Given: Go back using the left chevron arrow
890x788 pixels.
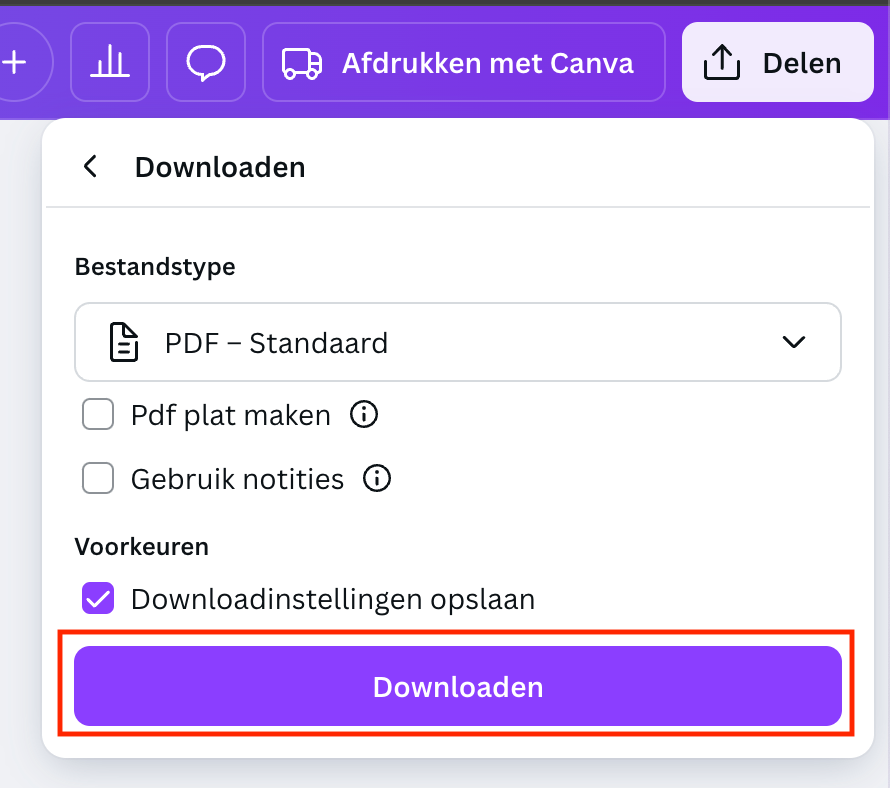Looking at the screenshot, I should click(x=90, y=166).
